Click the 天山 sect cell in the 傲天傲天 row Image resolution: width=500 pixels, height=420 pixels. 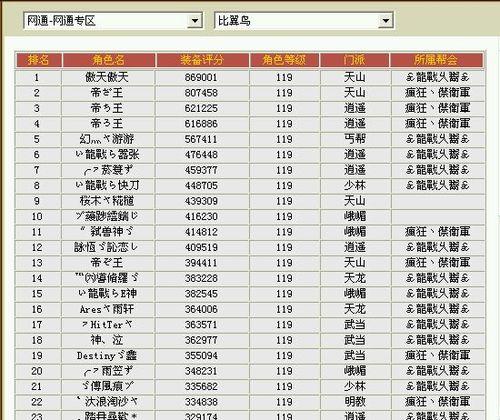tap(355, 77)
